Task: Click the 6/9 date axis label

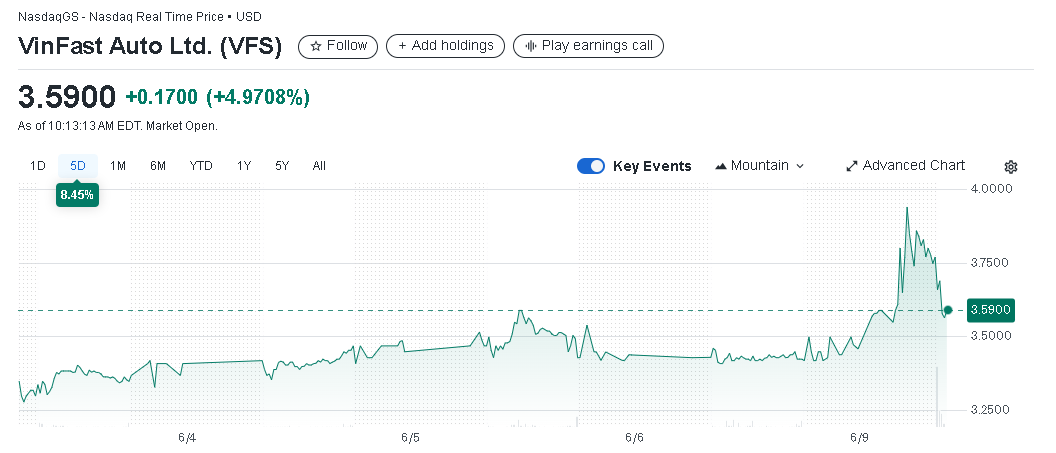Action: (x=859, y=439)
